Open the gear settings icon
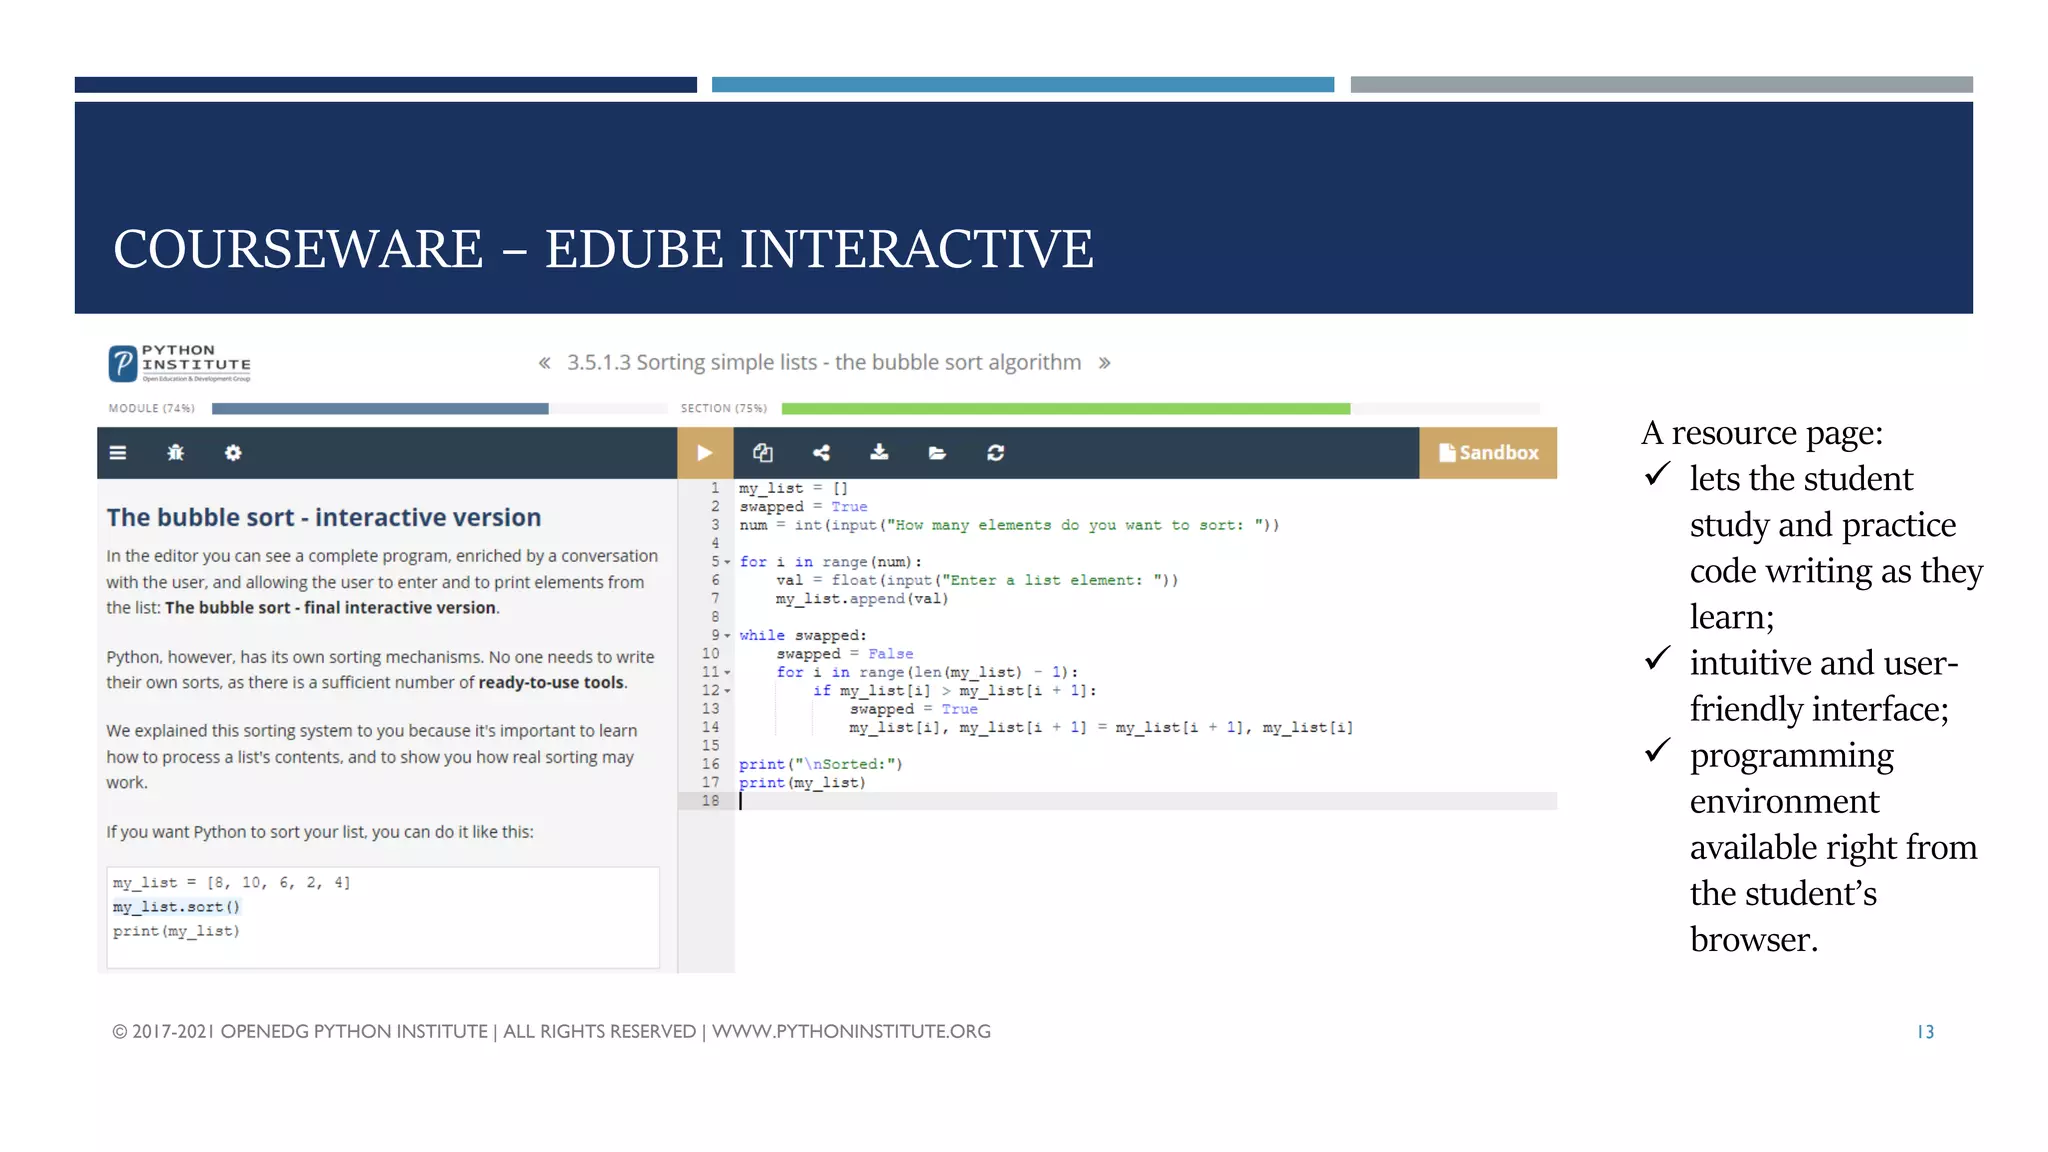 tap(233, 453)
